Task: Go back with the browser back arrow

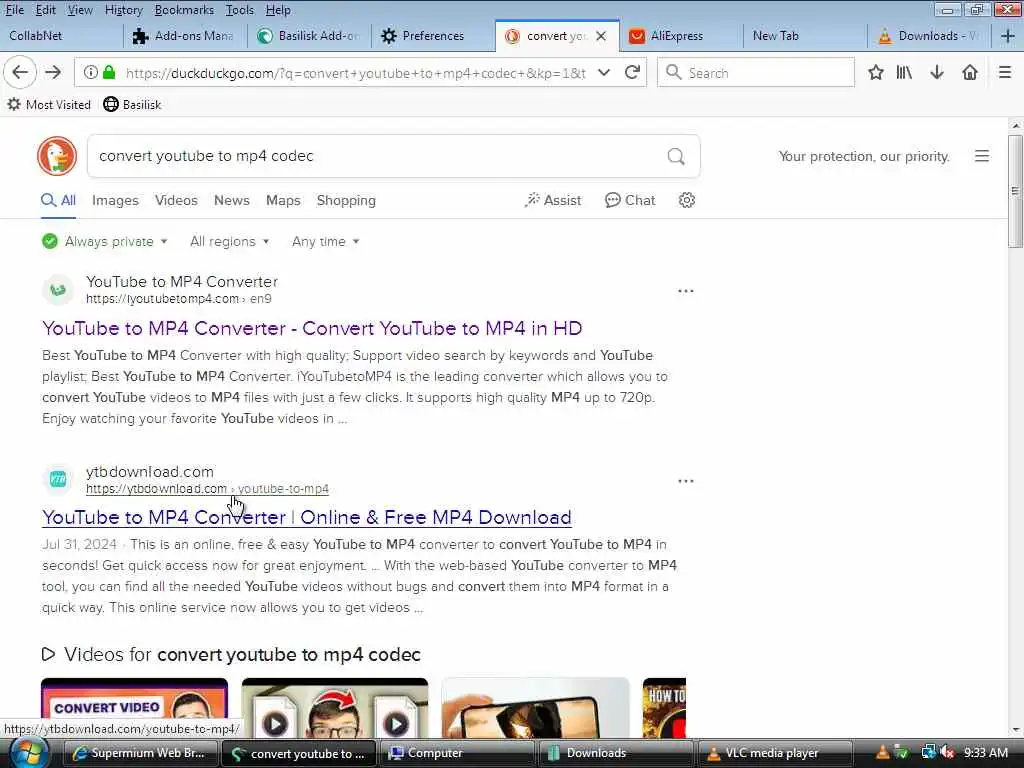Action: (20, 72)
